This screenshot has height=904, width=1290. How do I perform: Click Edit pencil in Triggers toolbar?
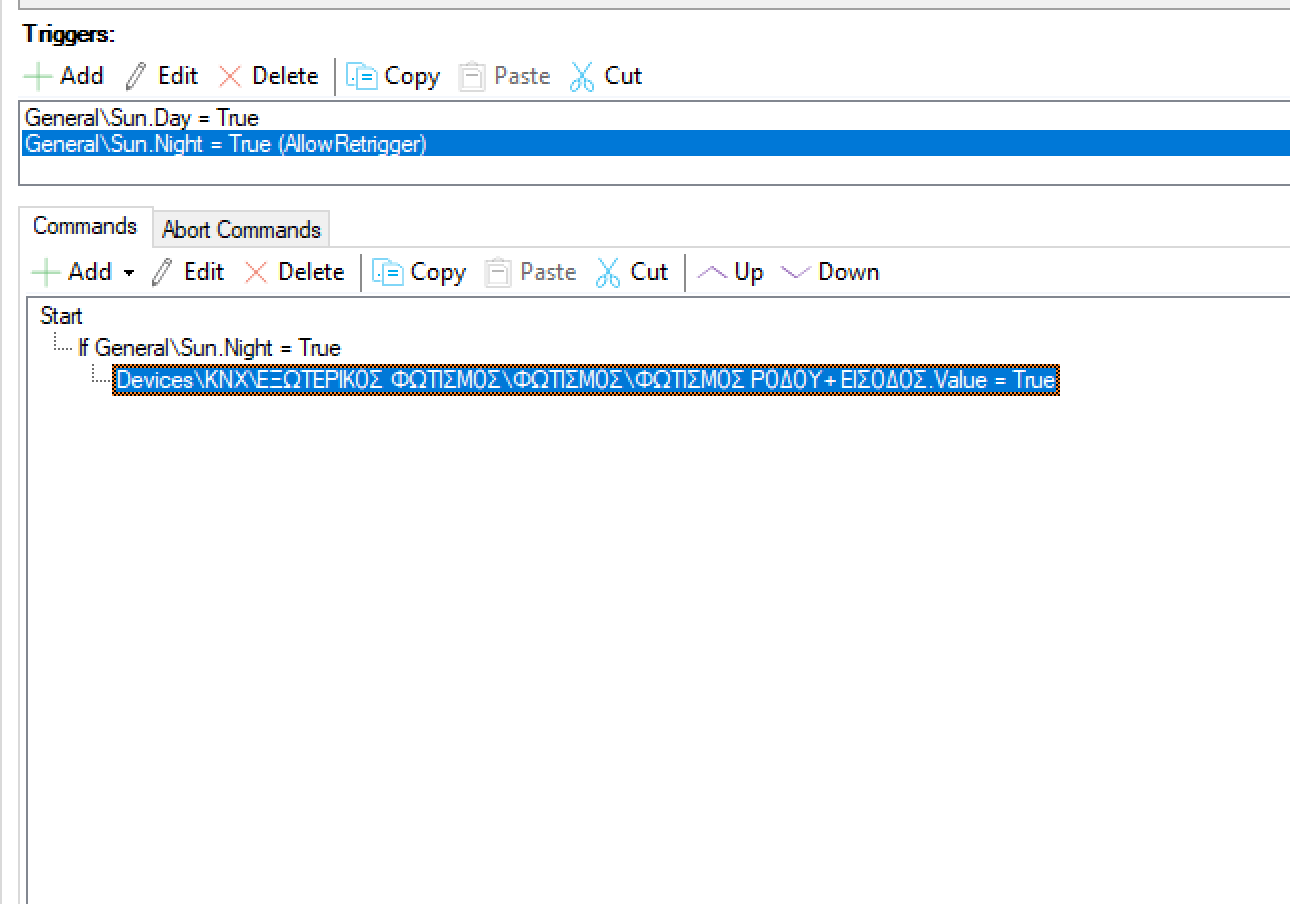coord(162,76)
